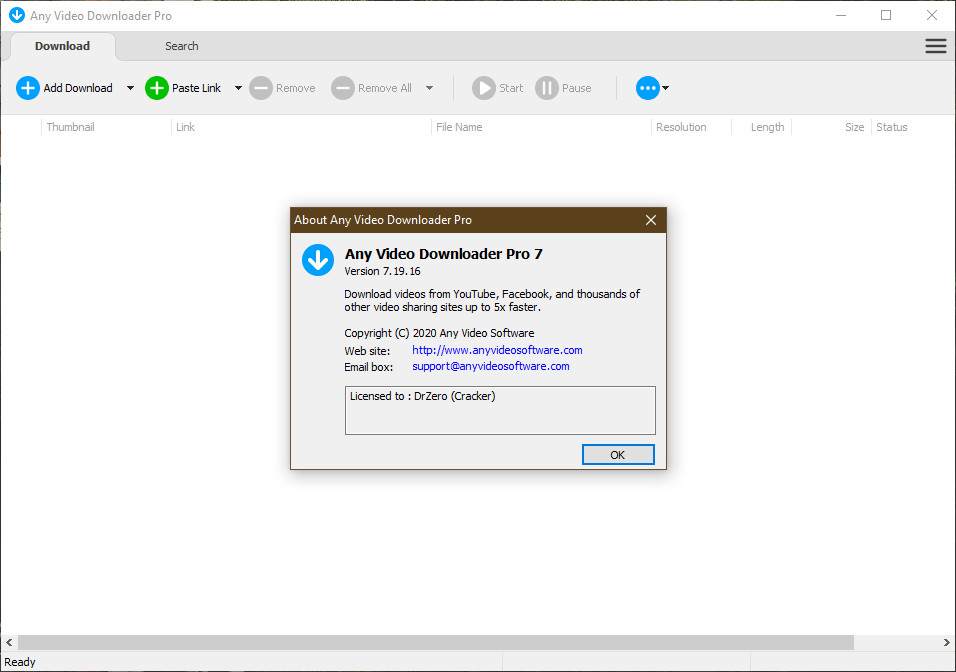The height and width of the screenshot is (672, 956).
Task: Click the support email address link
Action: point(491,366)
